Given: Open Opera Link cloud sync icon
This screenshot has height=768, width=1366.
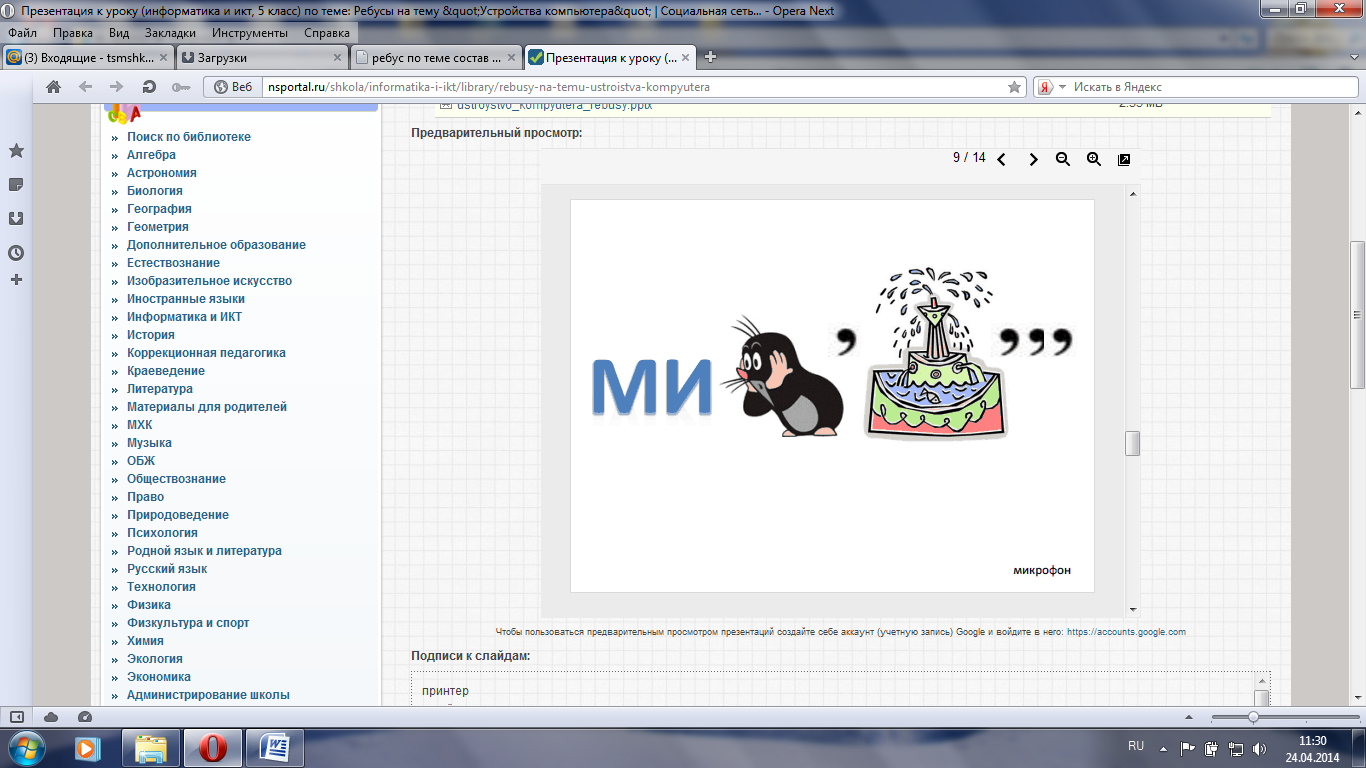Looking at the screenshot, I should click(x=51, y=717).
